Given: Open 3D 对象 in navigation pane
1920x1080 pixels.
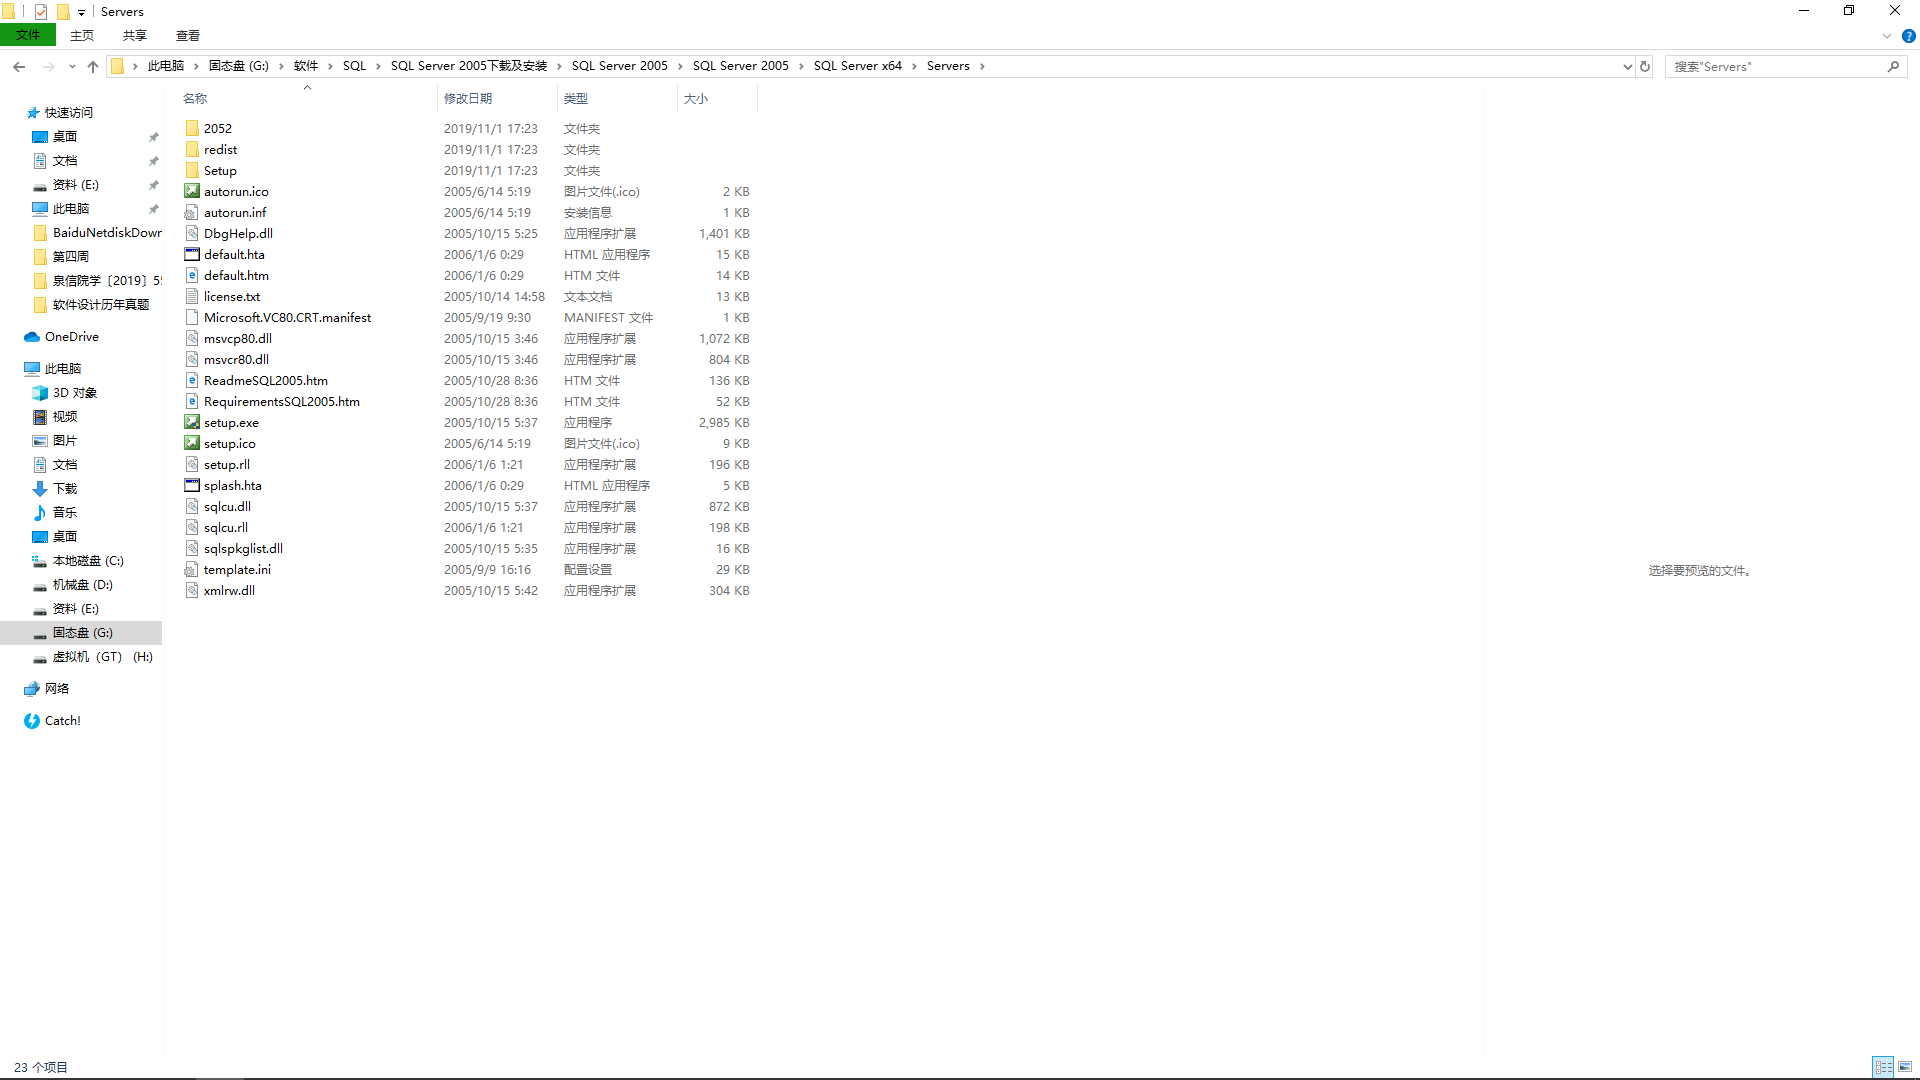Looking at the screenshot, I should click(75, 393).
